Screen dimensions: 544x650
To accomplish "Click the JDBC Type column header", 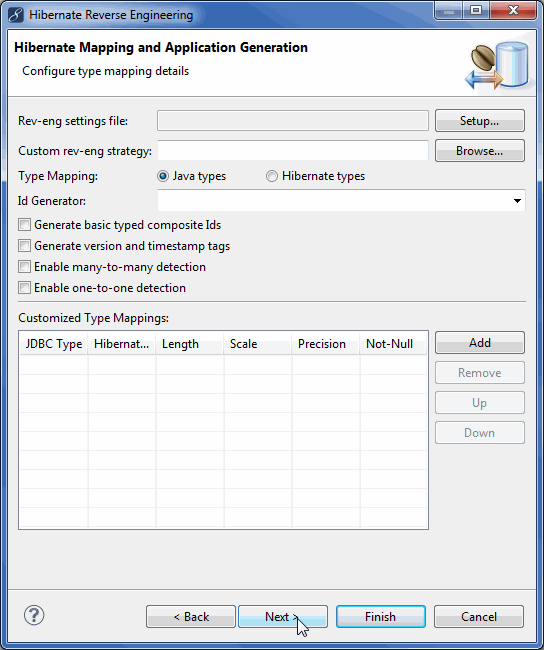I will (54, 344).
